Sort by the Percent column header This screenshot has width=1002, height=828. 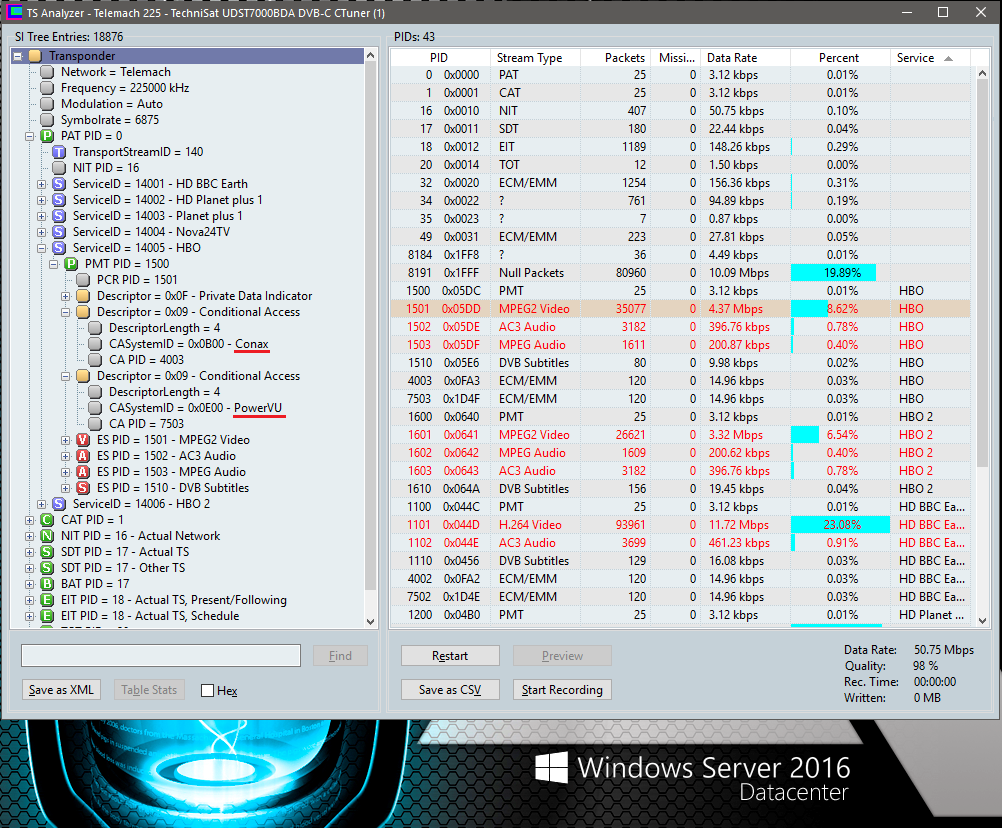840,58
